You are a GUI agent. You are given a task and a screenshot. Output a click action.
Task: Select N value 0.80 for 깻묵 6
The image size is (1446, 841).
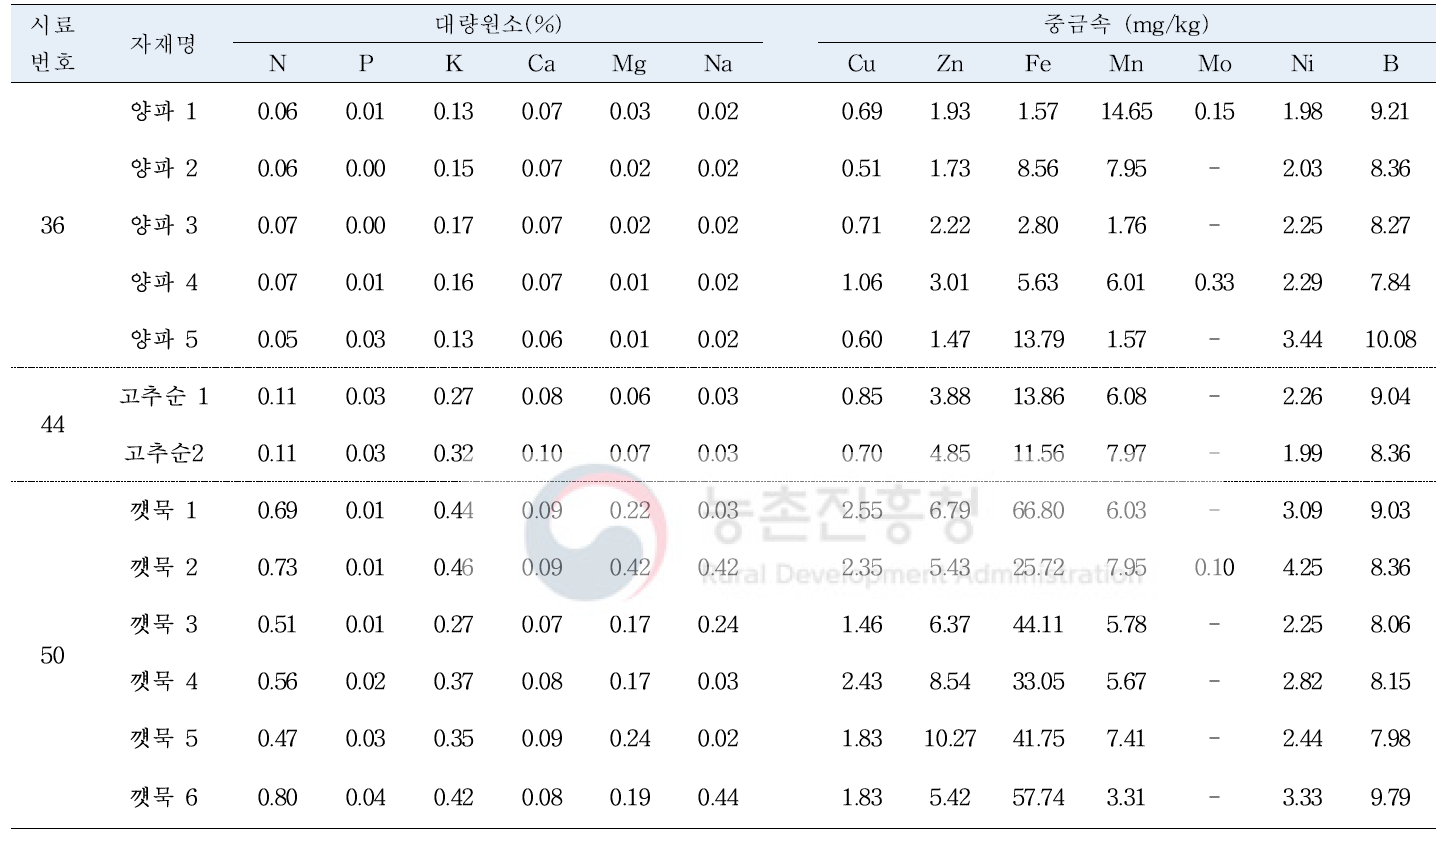coord(277,798)
